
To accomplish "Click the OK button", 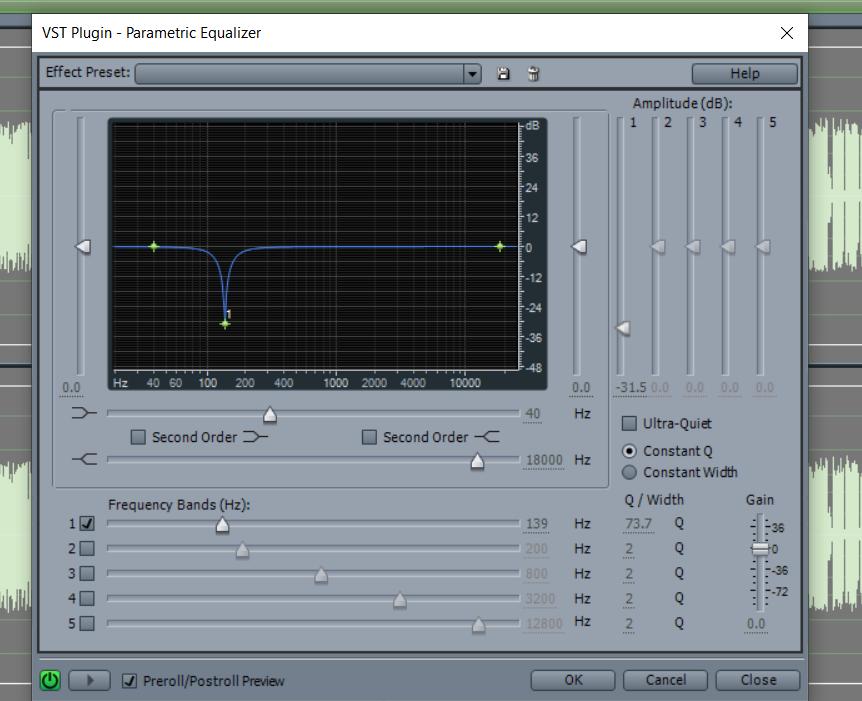I will (x=573, y=680).
